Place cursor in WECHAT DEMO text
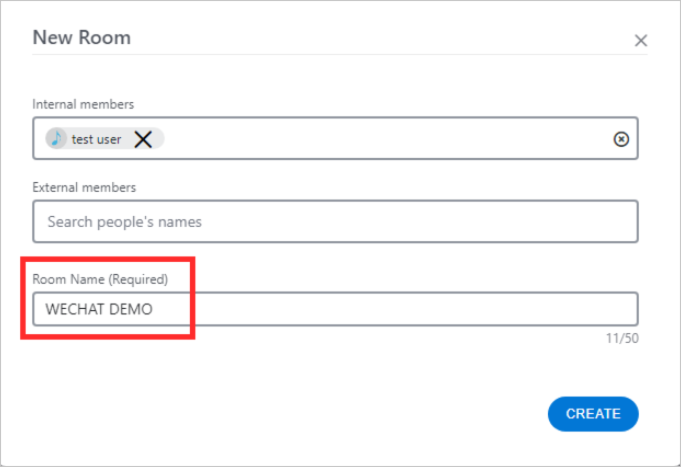 [x=99, y=309]
